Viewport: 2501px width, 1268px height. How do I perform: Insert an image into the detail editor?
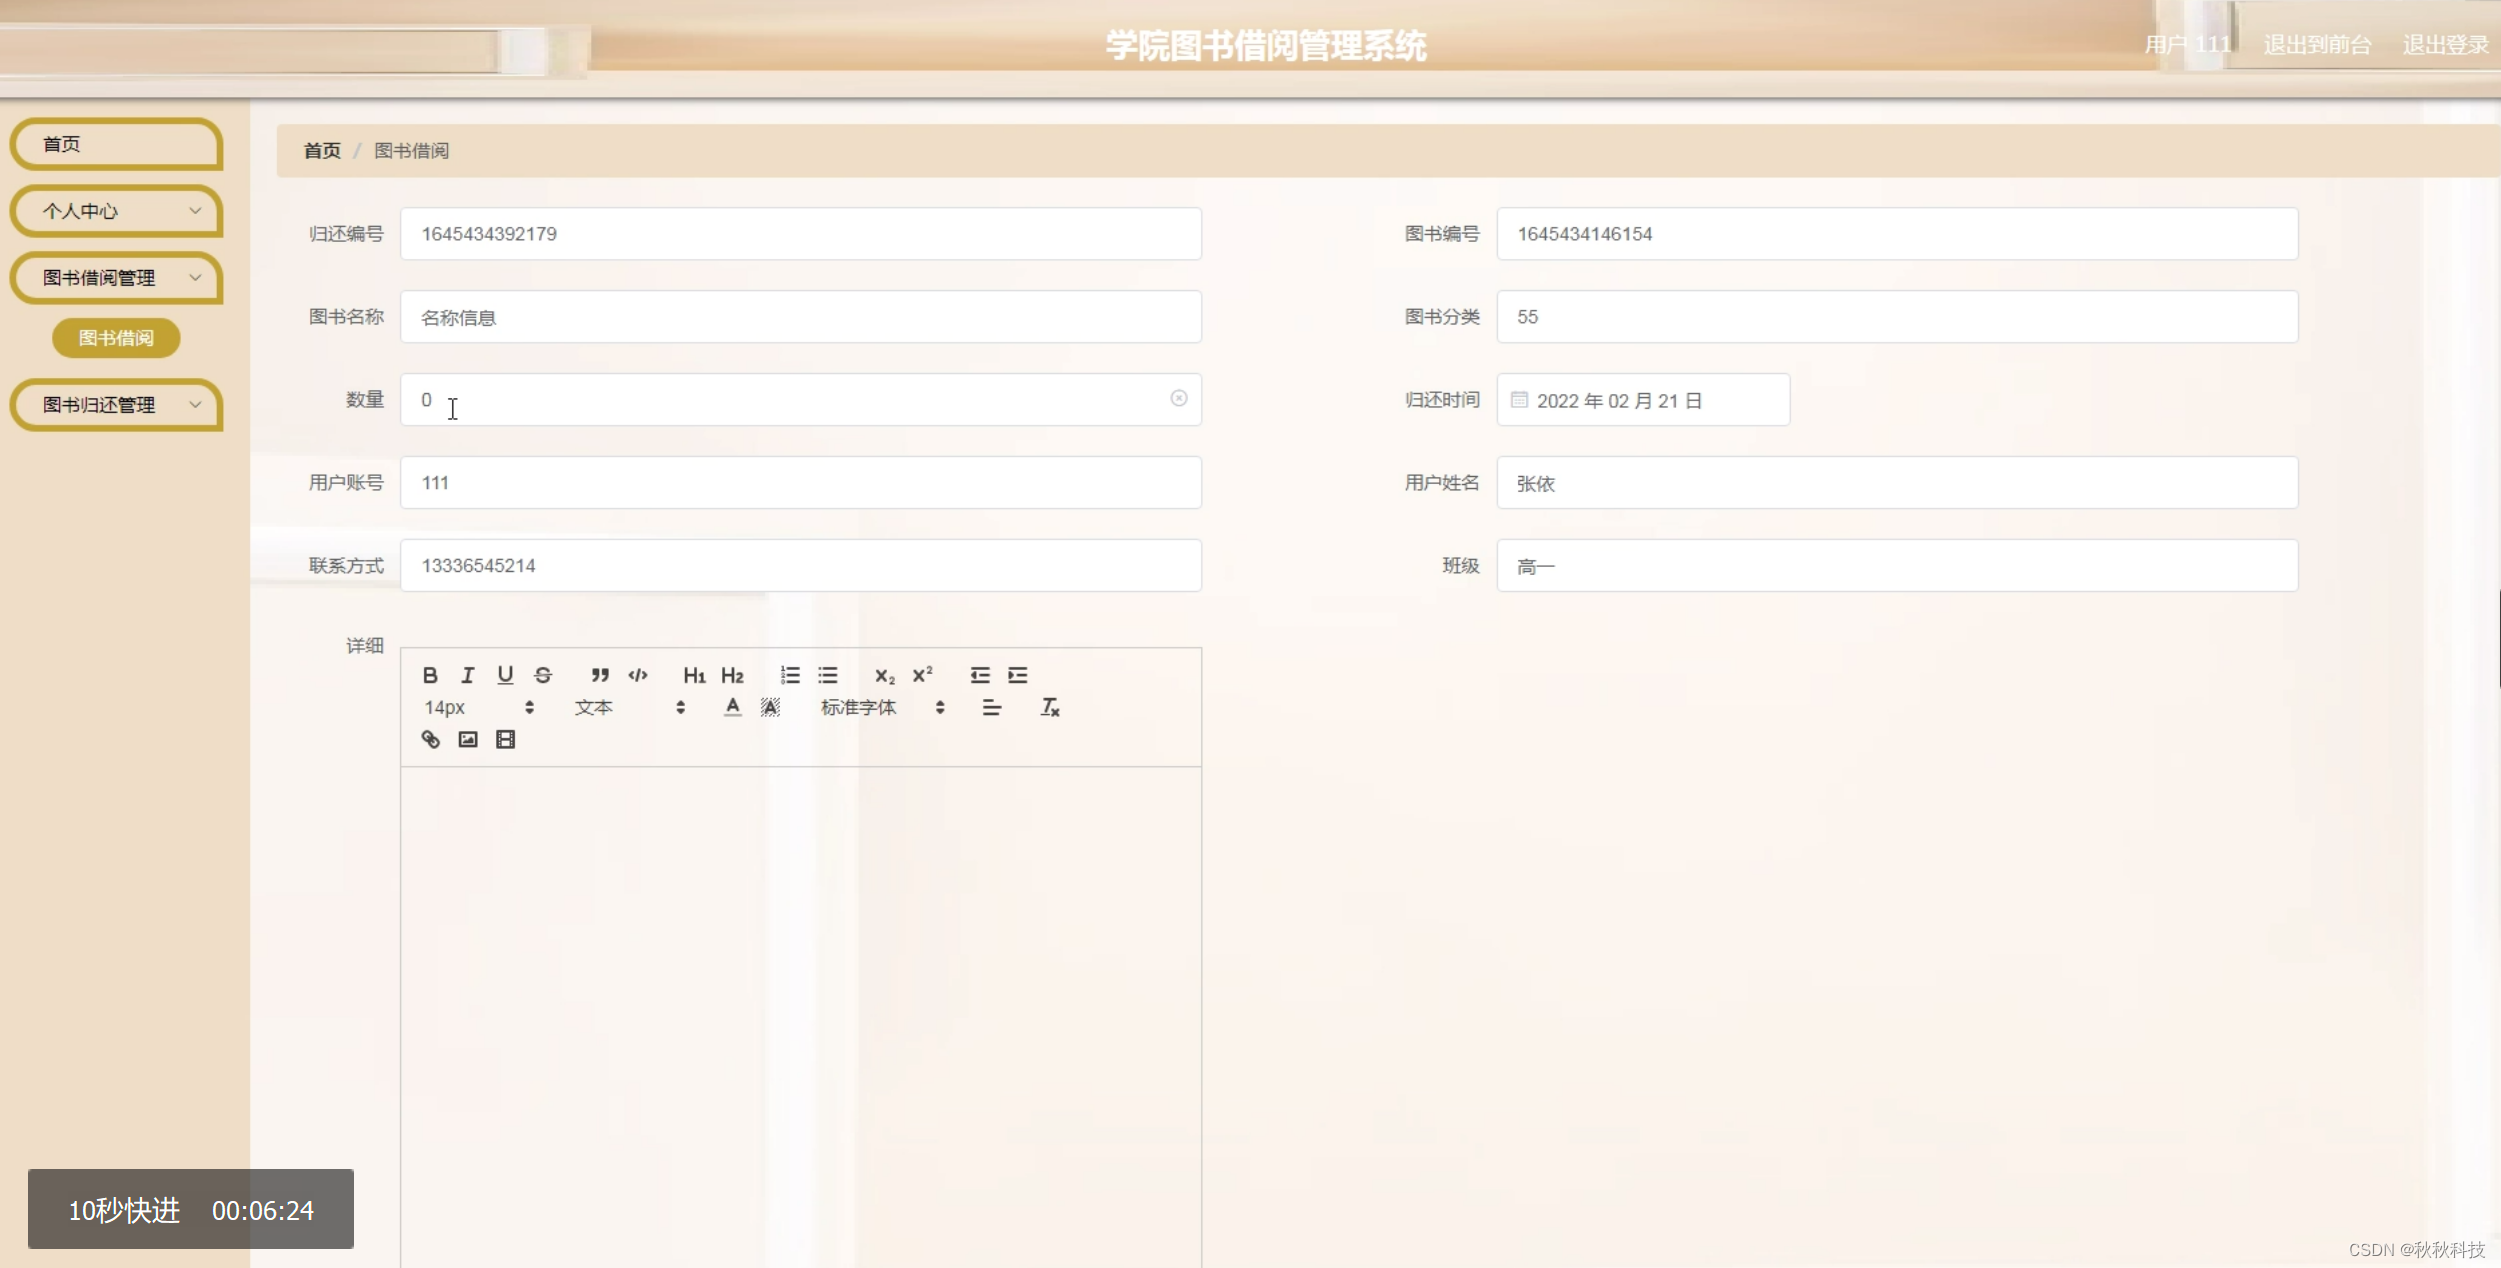coord(468,739)
